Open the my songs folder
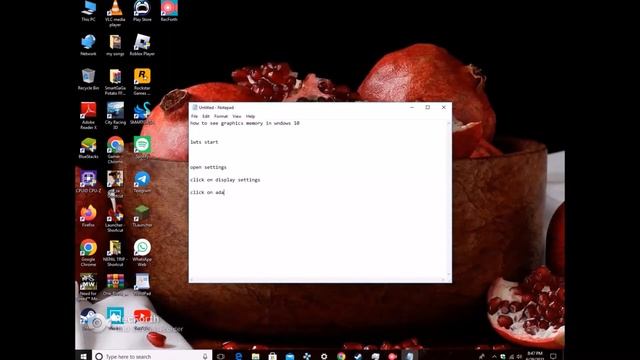This screenshot has width=640, height=360. [x=115, y=45]
